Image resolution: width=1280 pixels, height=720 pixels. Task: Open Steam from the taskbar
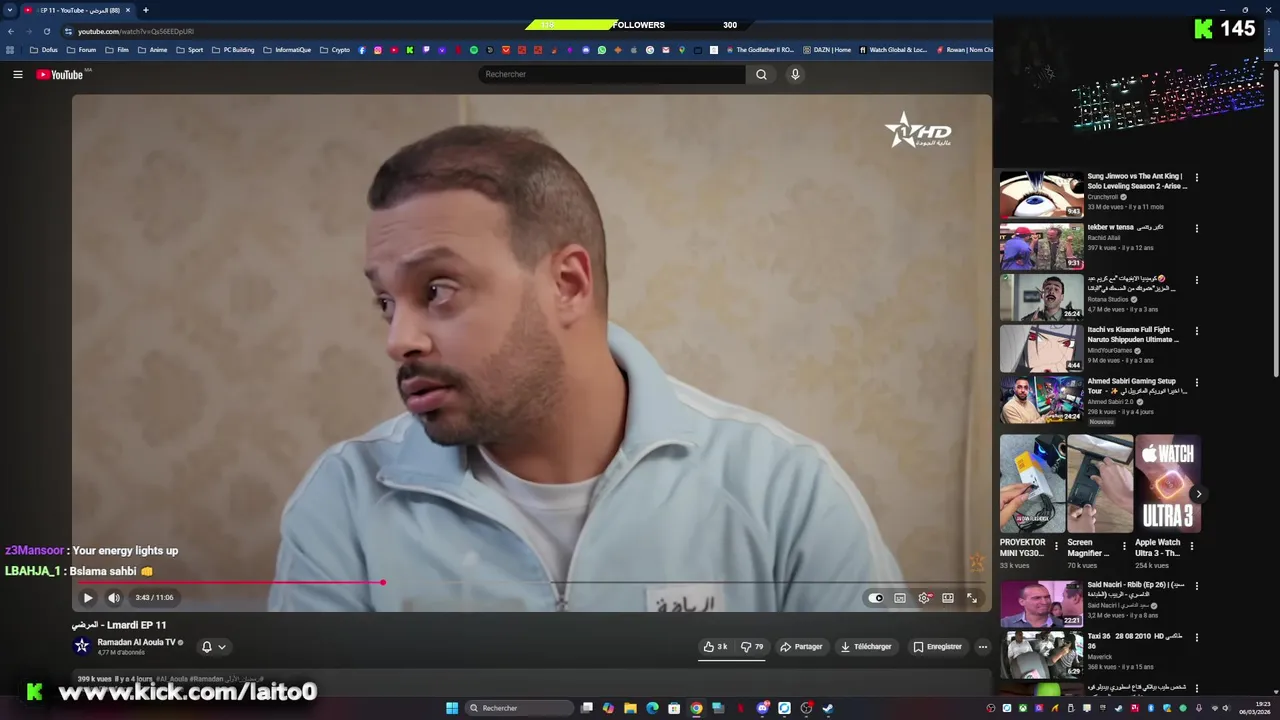pyautogui.click(x=828, y=708)
